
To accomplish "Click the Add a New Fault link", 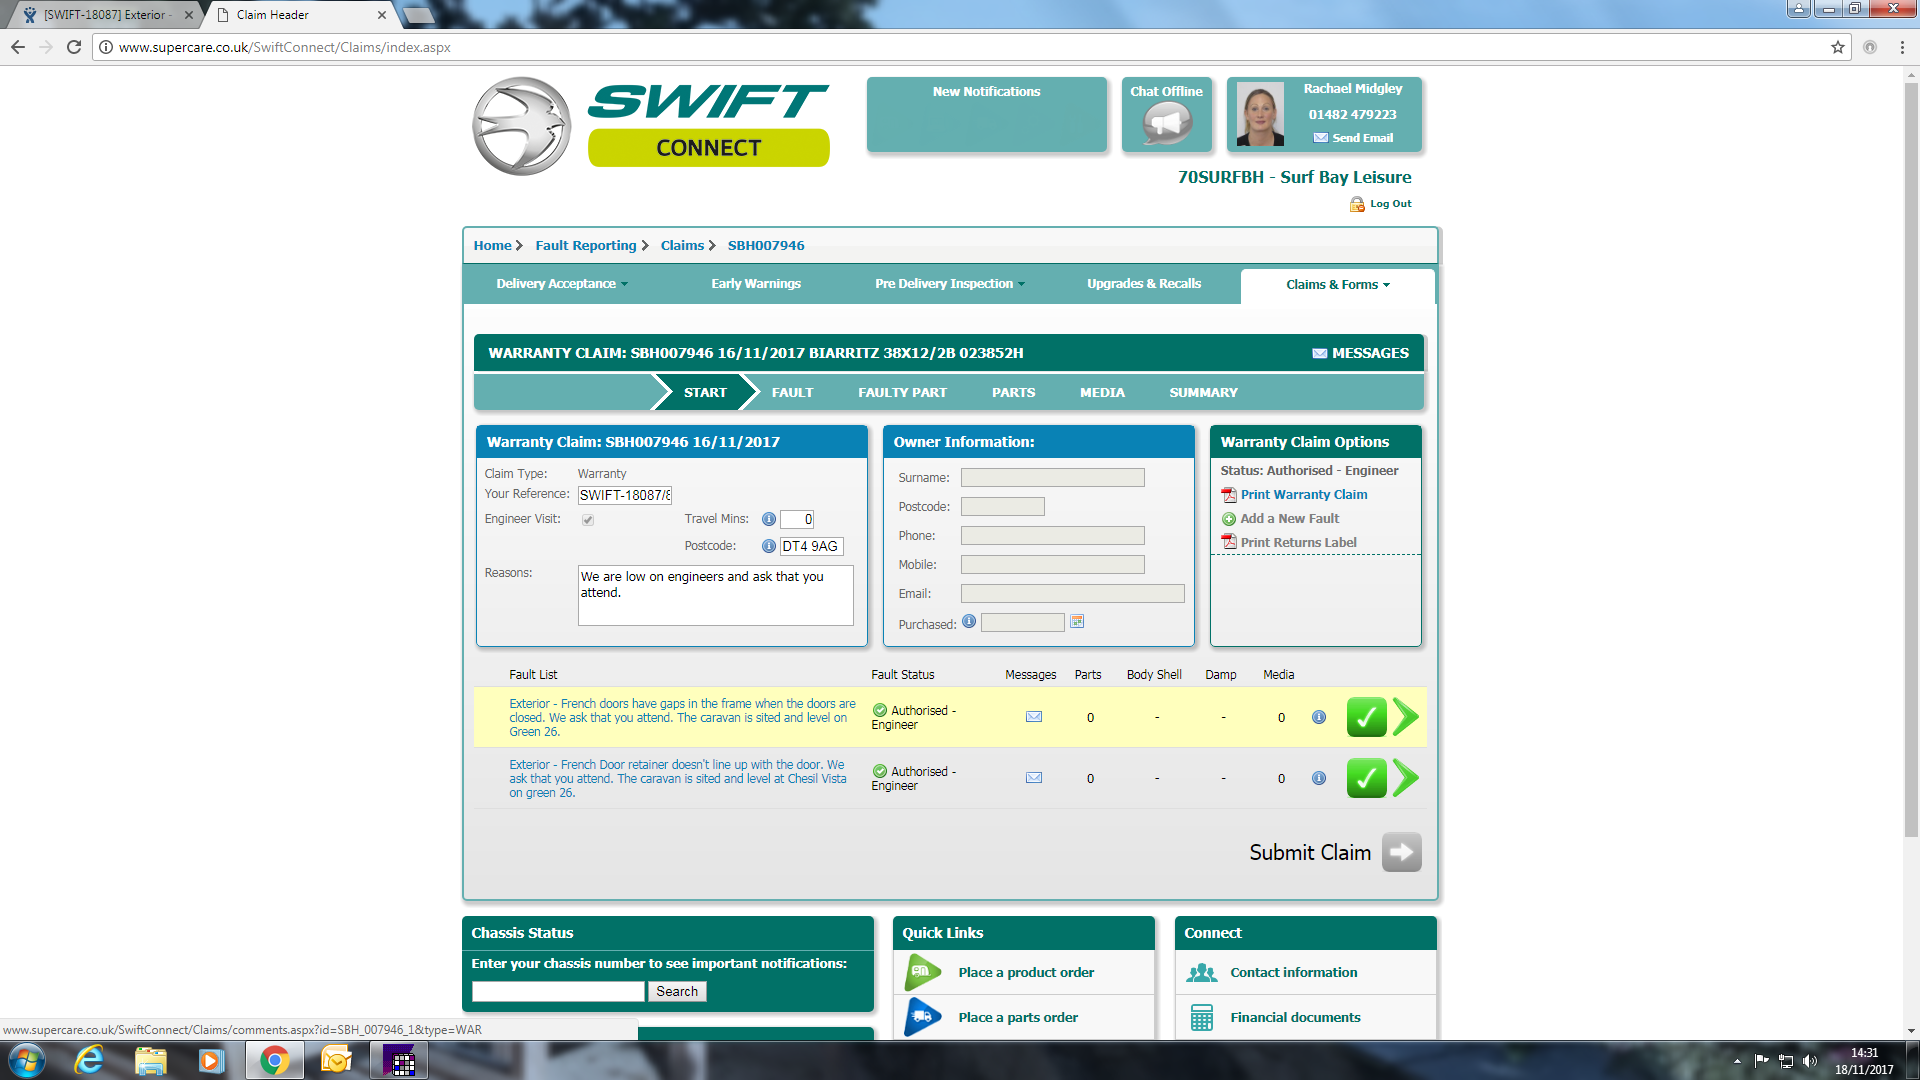I will tap(1289, 519).
